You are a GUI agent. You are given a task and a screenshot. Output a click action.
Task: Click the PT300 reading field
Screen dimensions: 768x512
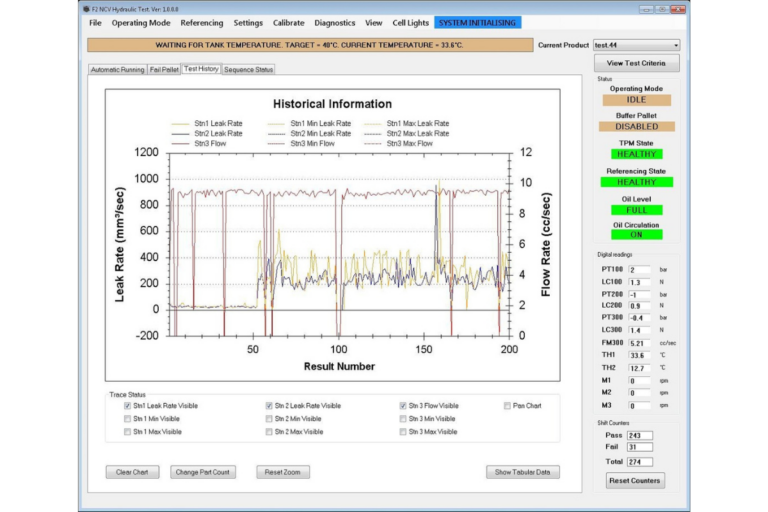click(x=639, y=318)
